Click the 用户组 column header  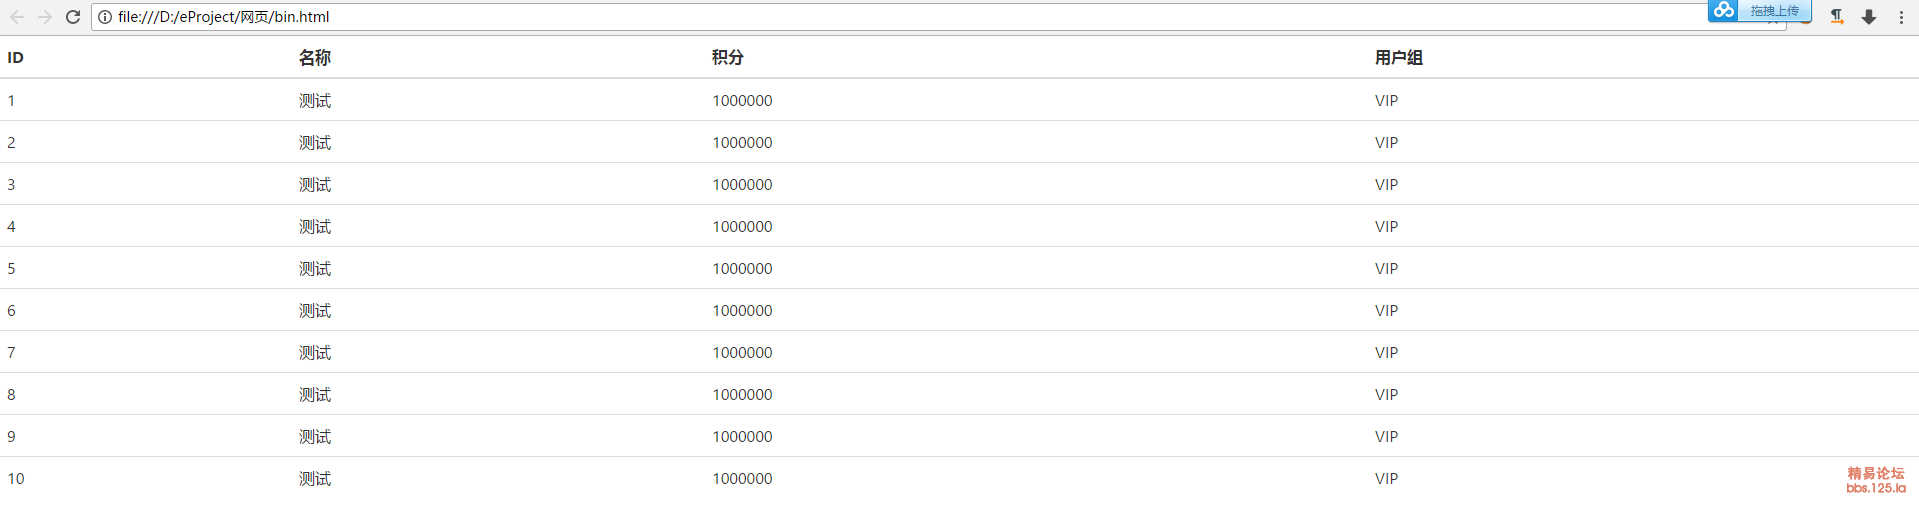(x=1399, y=58)
